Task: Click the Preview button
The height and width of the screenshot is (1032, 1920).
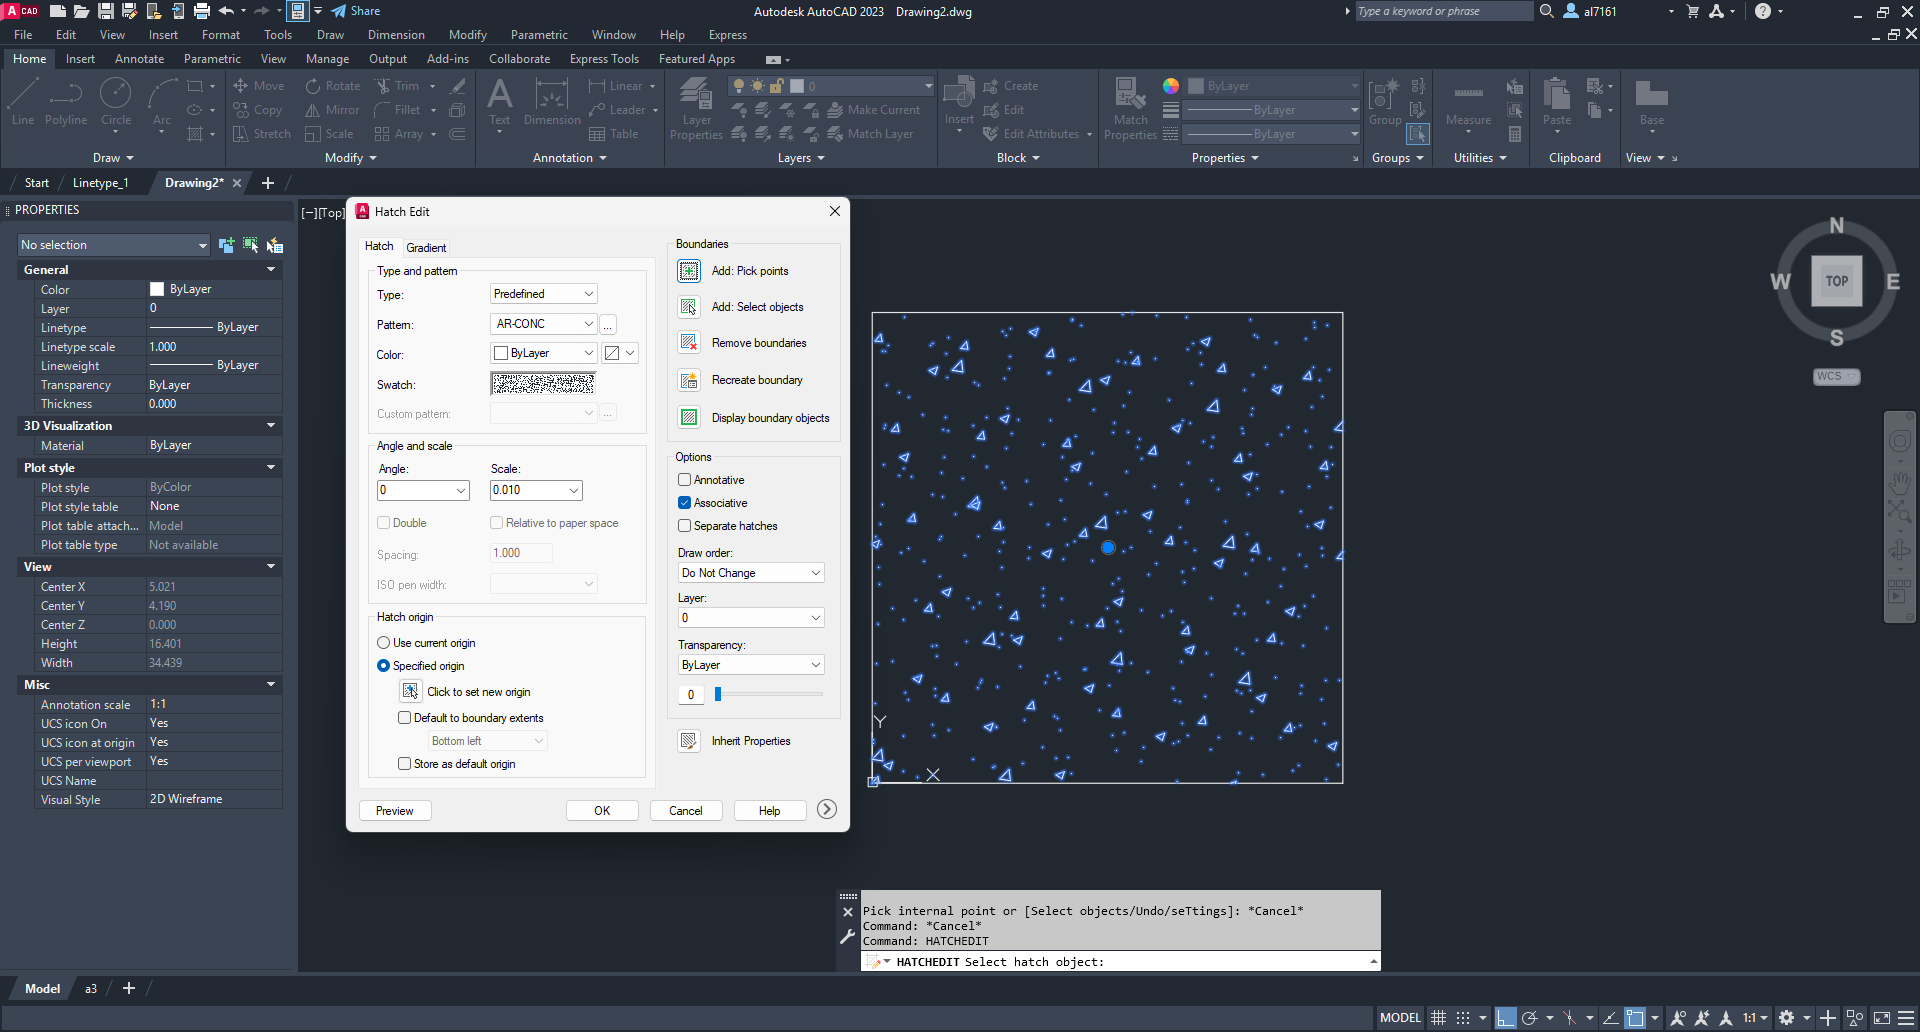Action: click(x=395, y=811)
